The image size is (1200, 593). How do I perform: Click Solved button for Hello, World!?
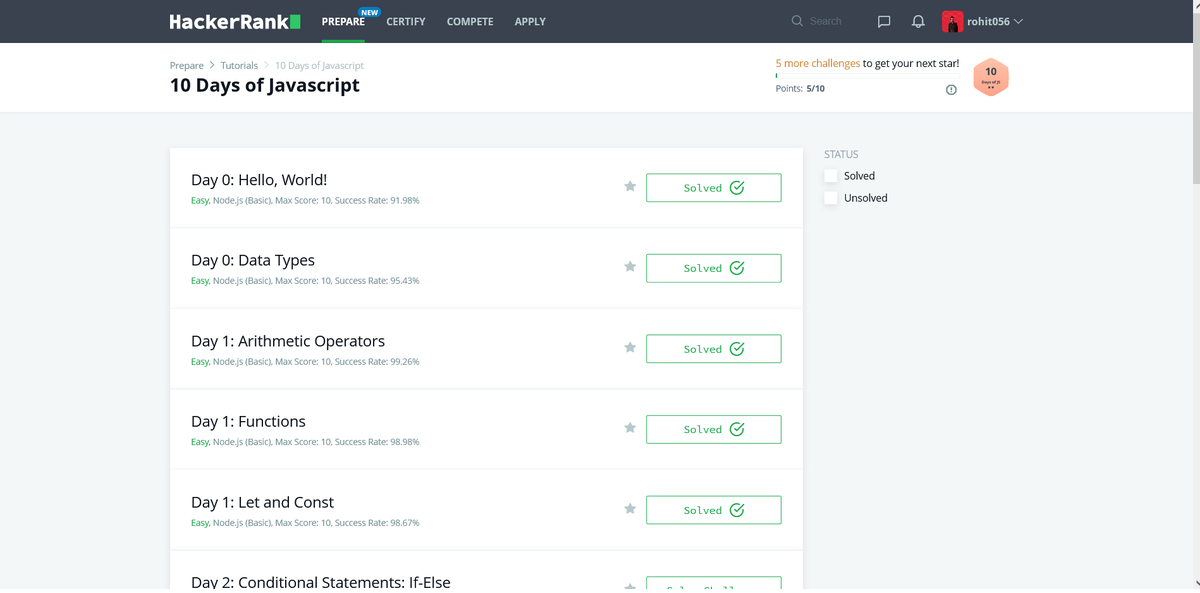(x=714, y=188)
